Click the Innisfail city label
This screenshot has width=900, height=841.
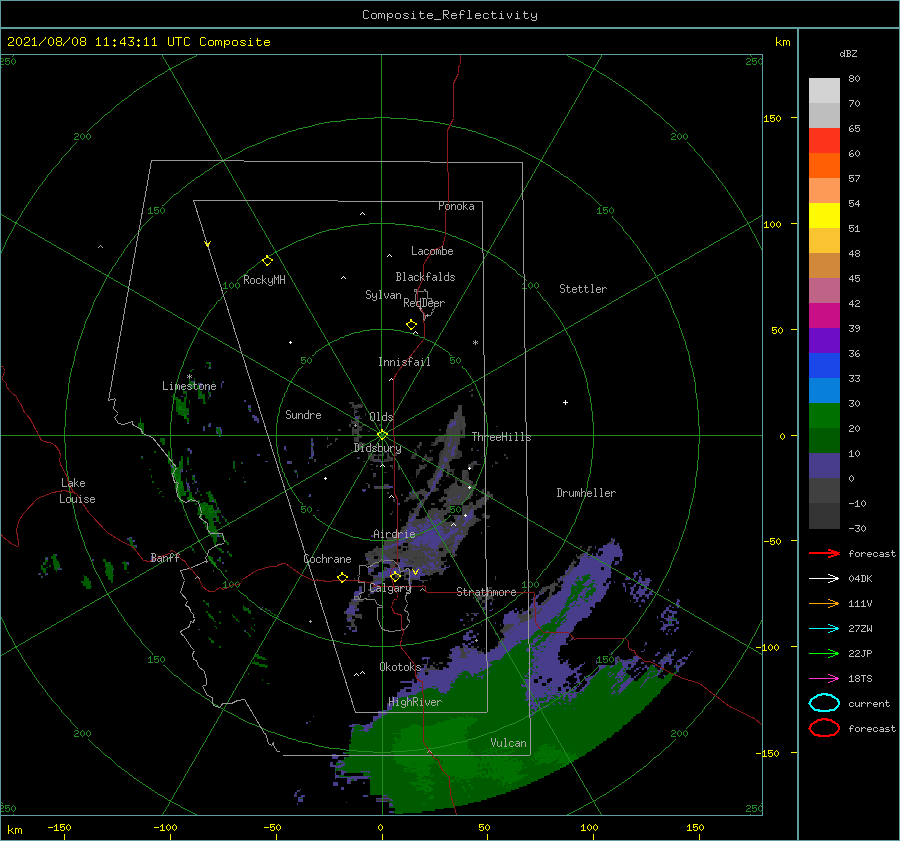(x=404, y=362)
